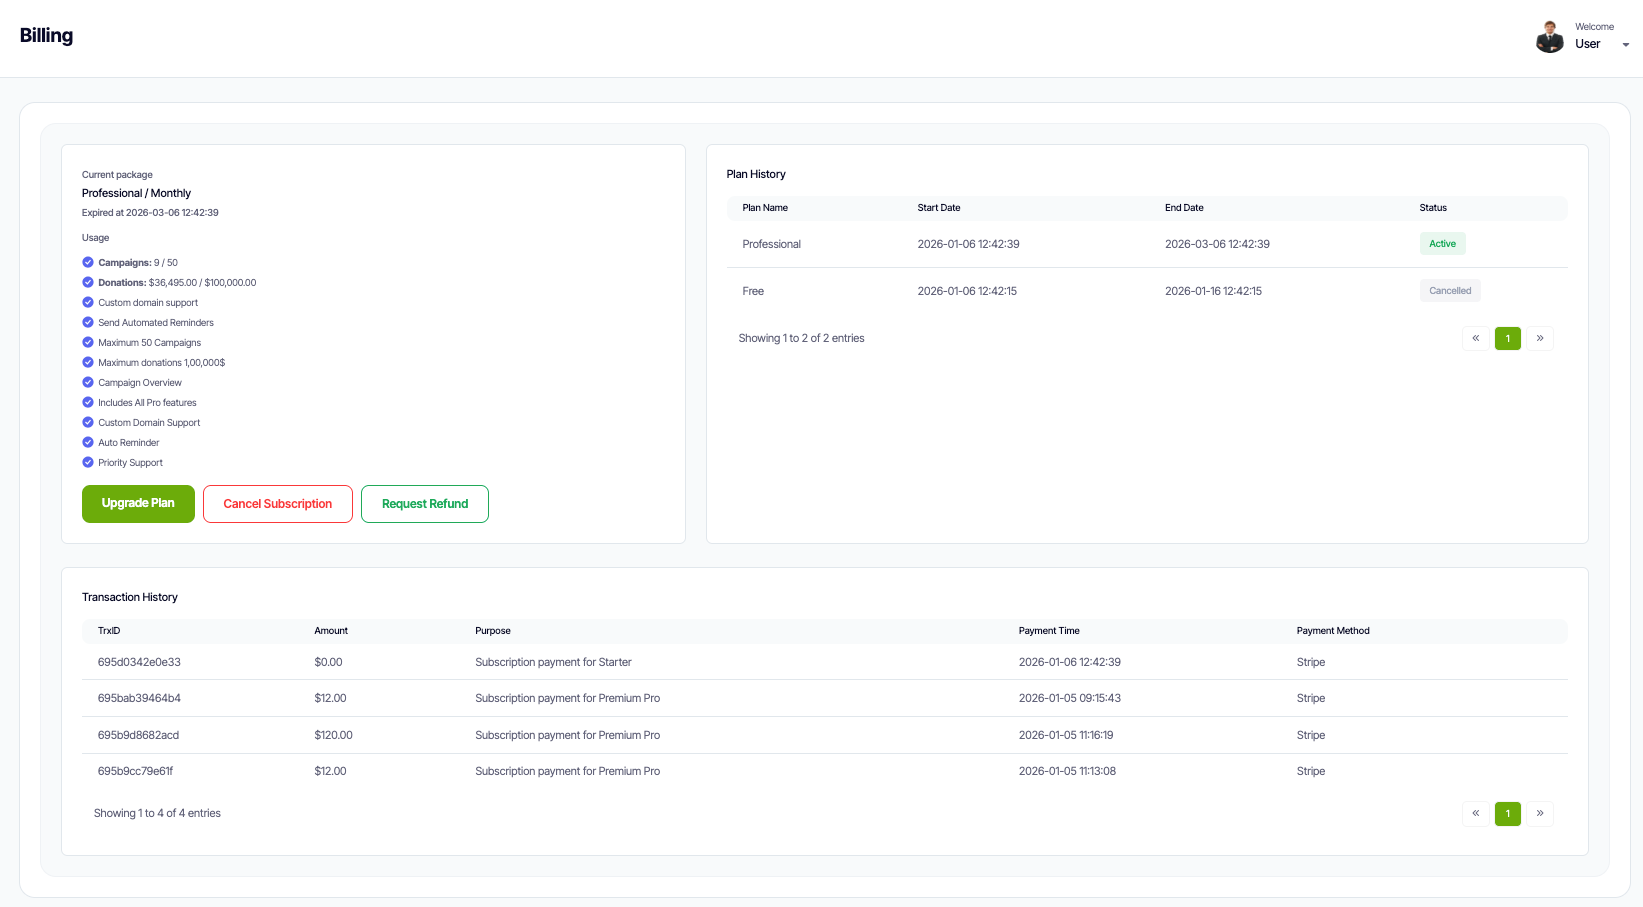This screenshot has width=1643, height=907.
Task: Click the Request Refund button
Action: [x=424, y=503]
